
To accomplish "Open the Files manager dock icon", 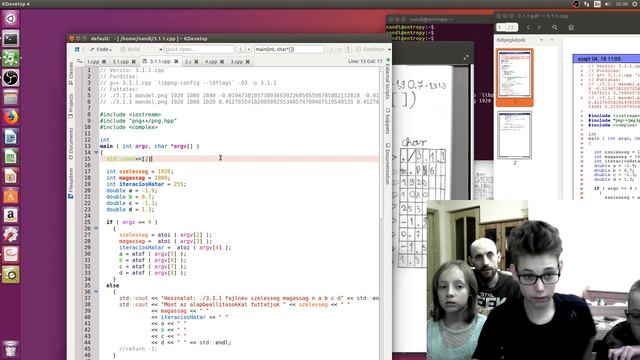I will [x=11, y=98].
